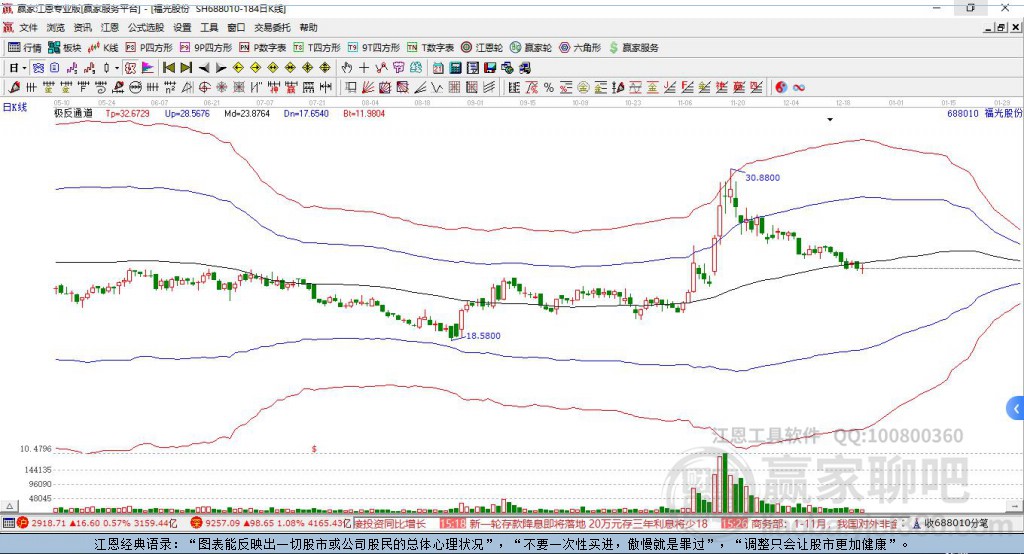Click the left-arrow yellow diamond icon
The width and height of the screenshot is (1024, 554).
pos(238,68)
